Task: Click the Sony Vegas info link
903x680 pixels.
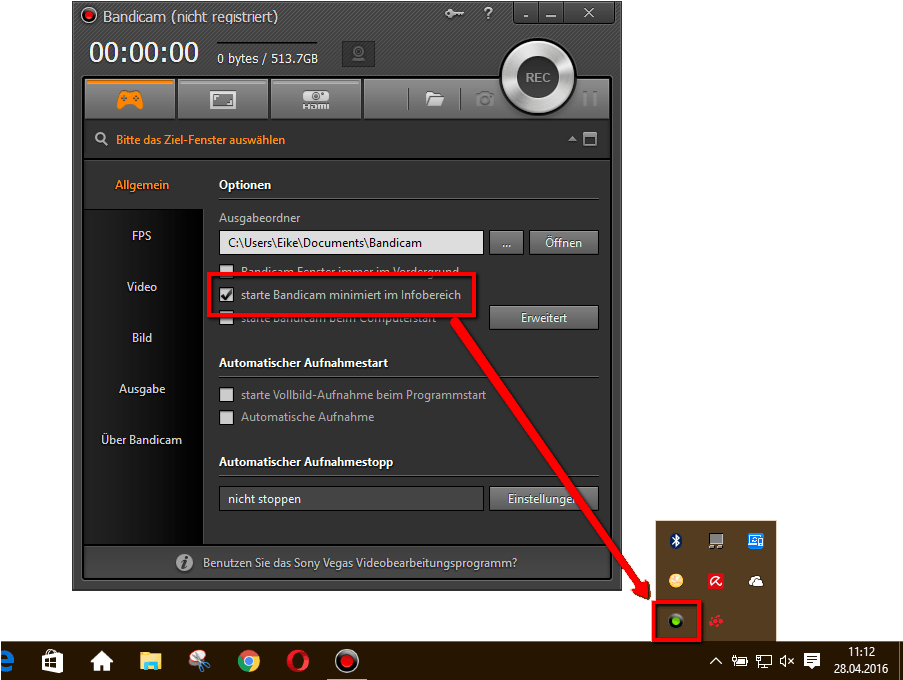Action: (x=360, y=563)
